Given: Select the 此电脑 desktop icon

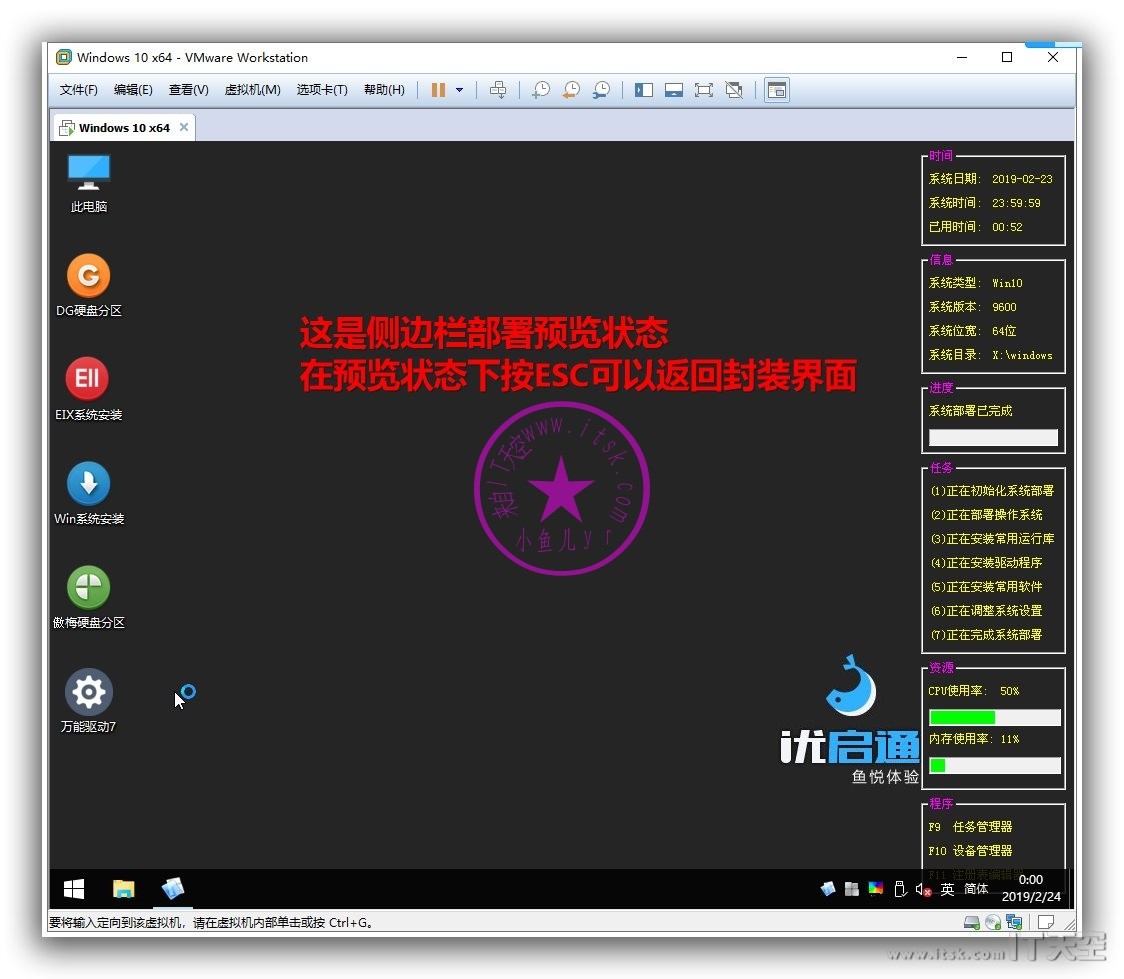Looking at the screenshot, I should (x=89, y=183).
